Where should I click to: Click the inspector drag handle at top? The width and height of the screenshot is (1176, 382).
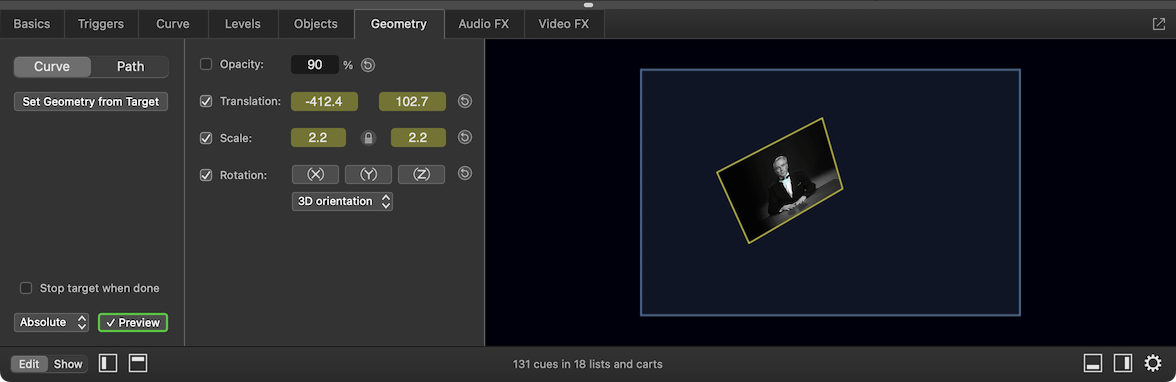(x=588, y=5)
